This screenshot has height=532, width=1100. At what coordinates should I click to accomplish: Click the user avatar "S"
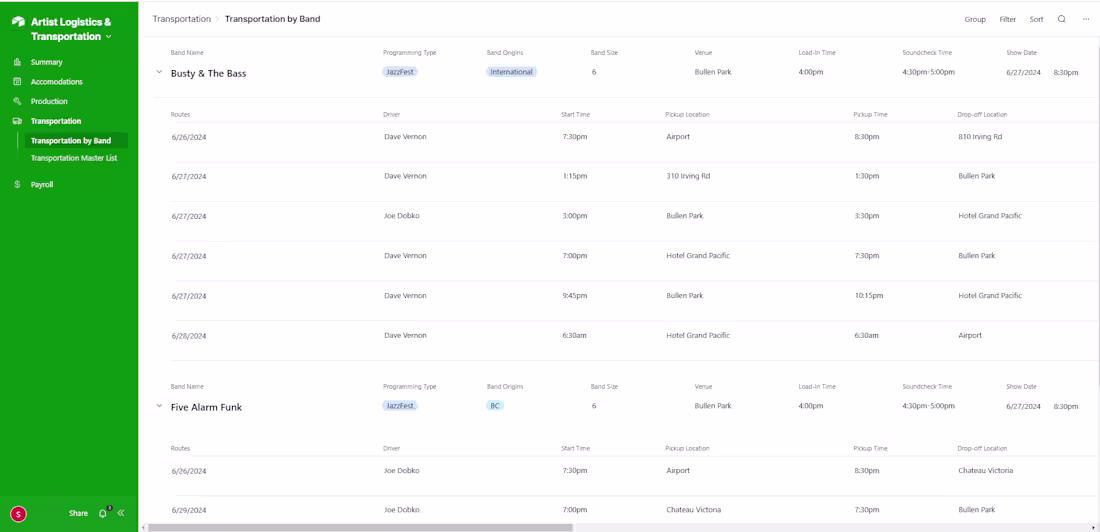(18, 514)
